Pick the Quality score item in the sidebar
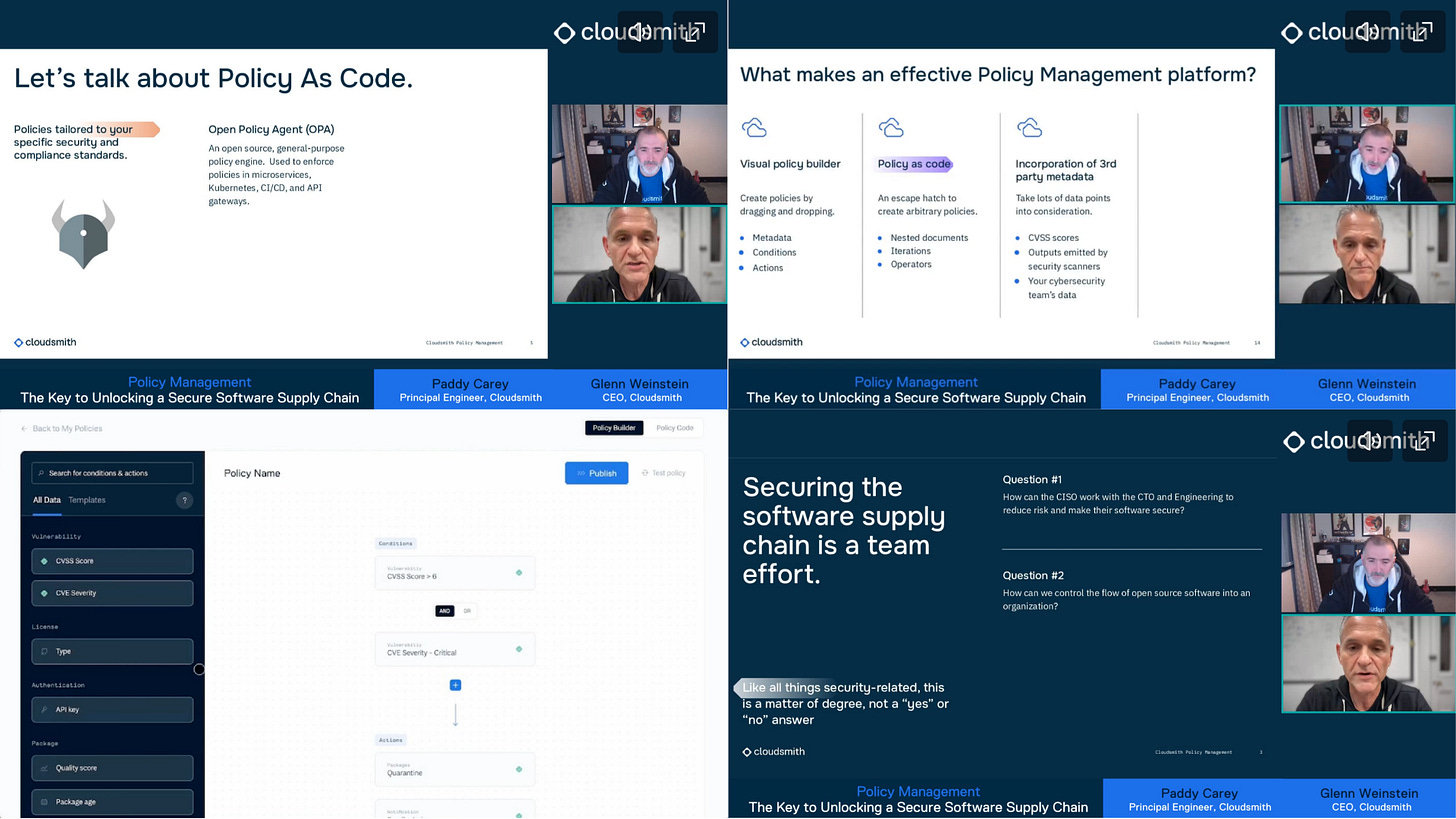Screen dimensions: 1456x819 [112, 768]
